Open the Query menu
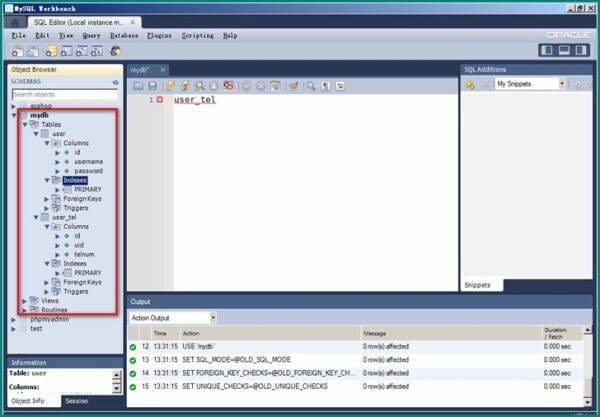This screenshot has width=600, height=417. point(91,36)
